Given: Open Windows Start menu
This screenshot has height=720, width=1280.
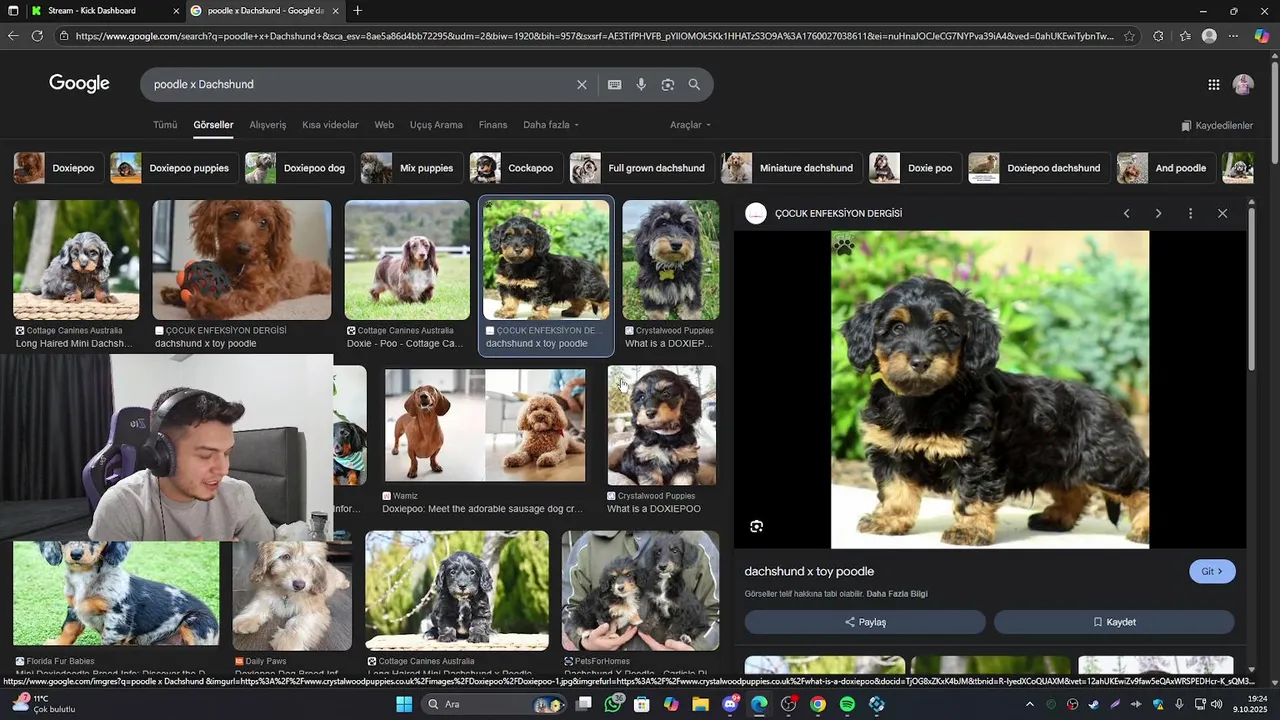Looking at the screenshot, I should point(404,704).
